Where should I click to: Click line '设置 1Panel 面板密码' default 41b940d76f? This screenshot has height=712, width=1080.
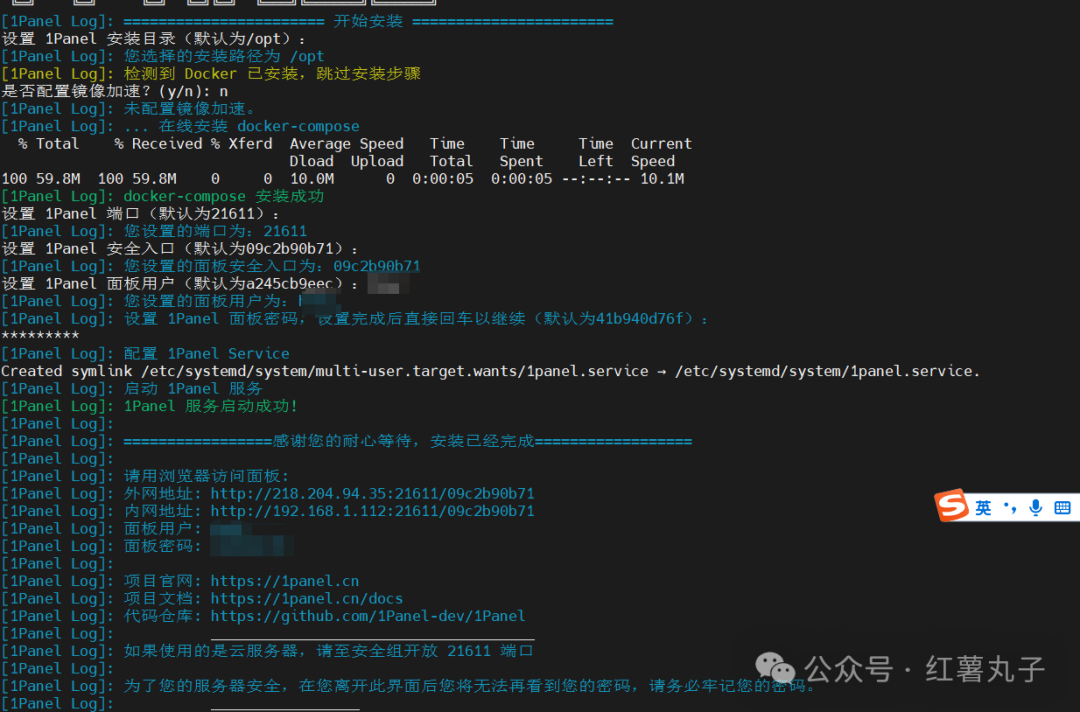tap(416, 319)
